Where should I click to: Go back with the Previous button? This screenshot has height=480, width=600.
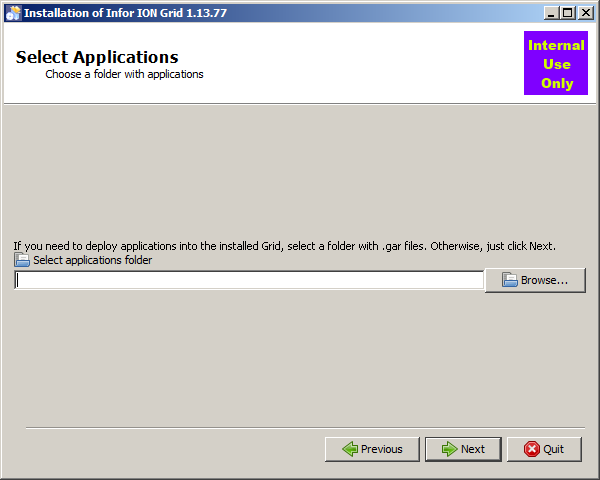click(x=372, y=449)
